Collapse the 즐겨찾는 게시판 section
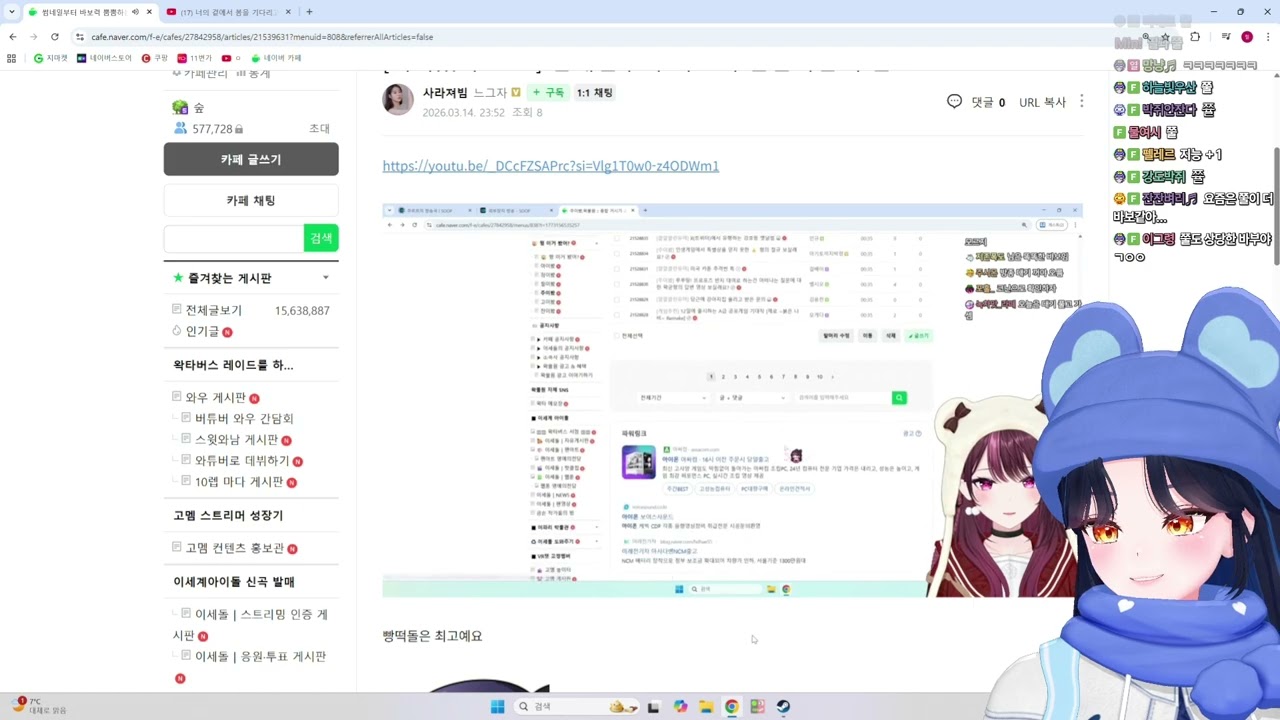 click(325, 278)
